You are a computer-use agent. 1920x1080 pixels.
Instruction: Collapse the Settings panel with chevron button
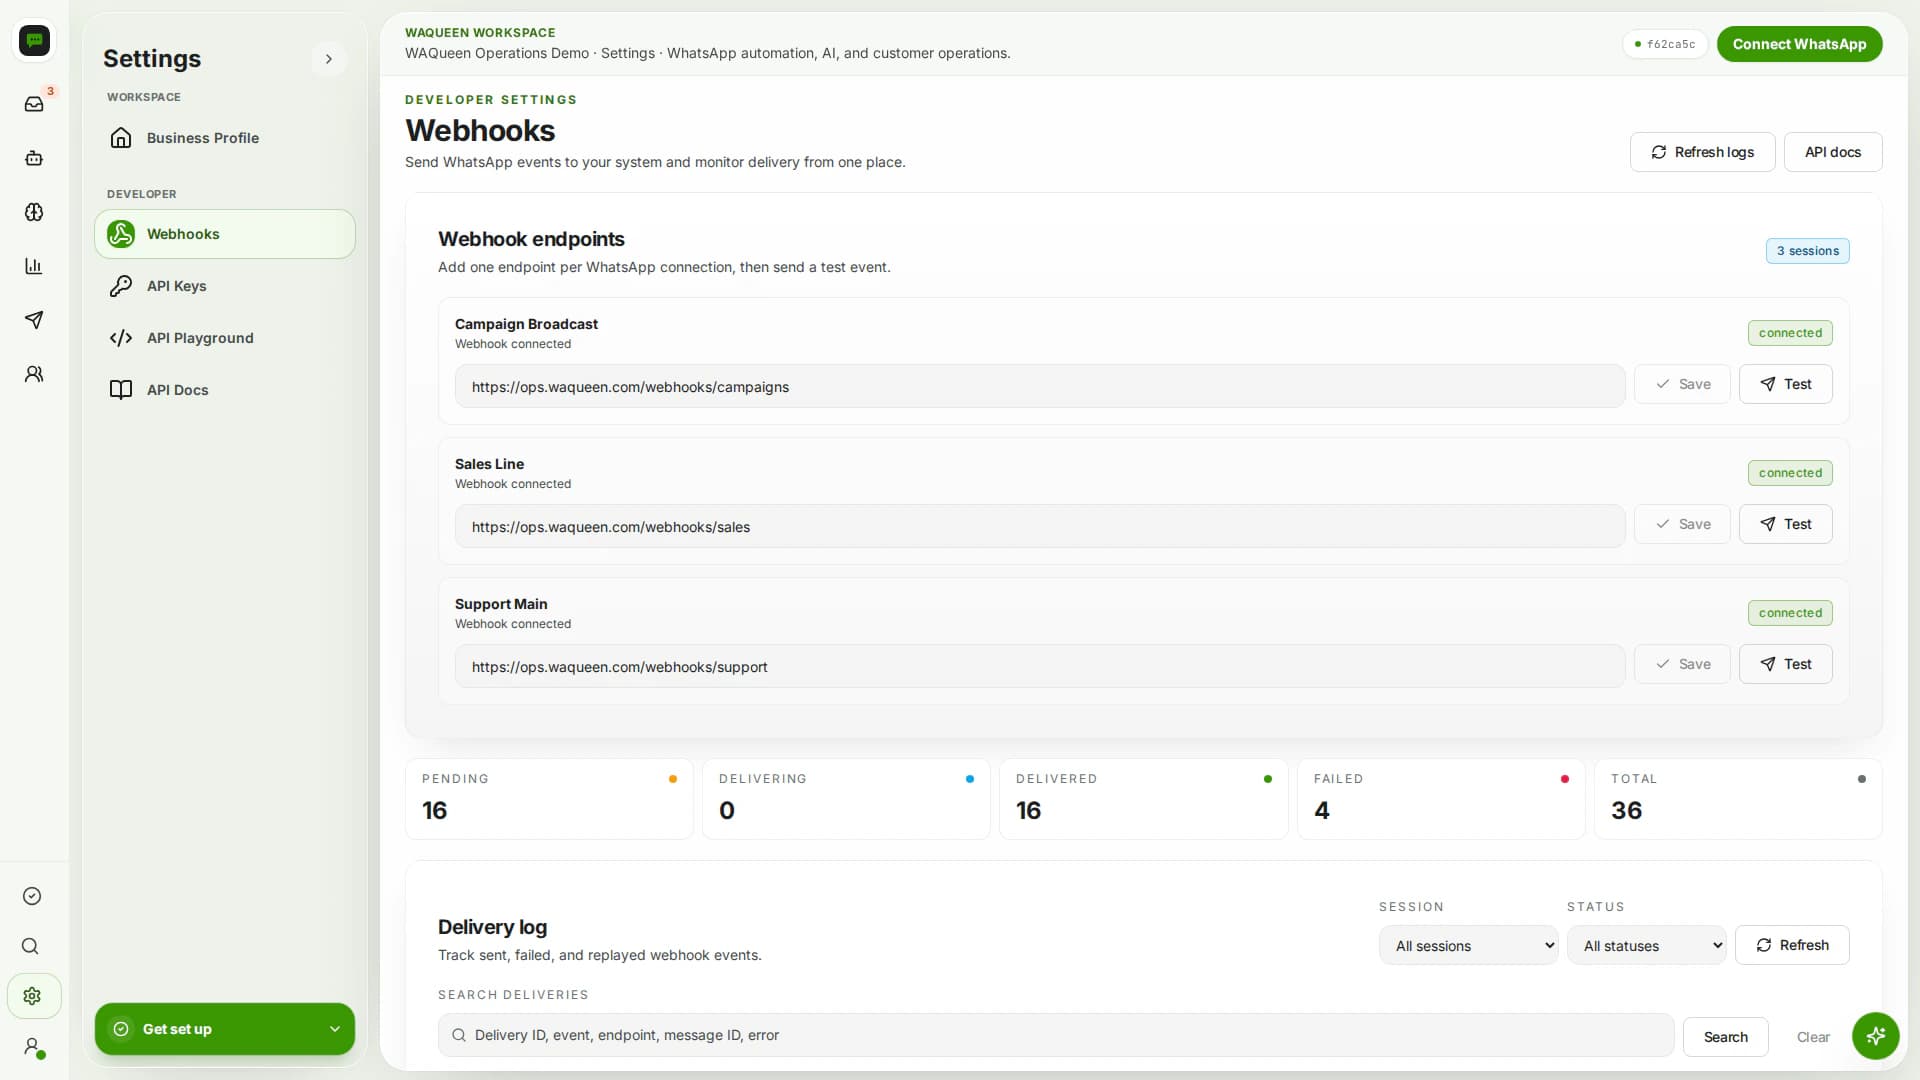(x=329, y=59)
